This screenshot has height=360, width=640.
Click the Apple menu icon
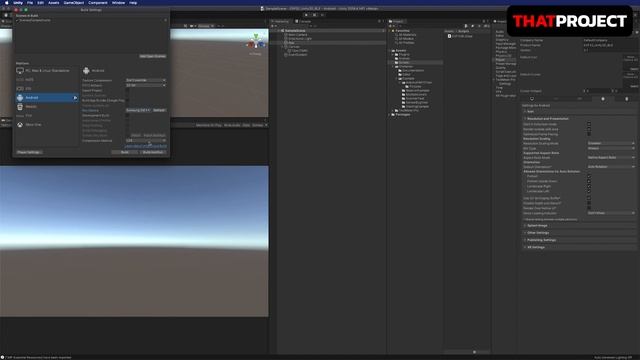[x=7, y=3]
